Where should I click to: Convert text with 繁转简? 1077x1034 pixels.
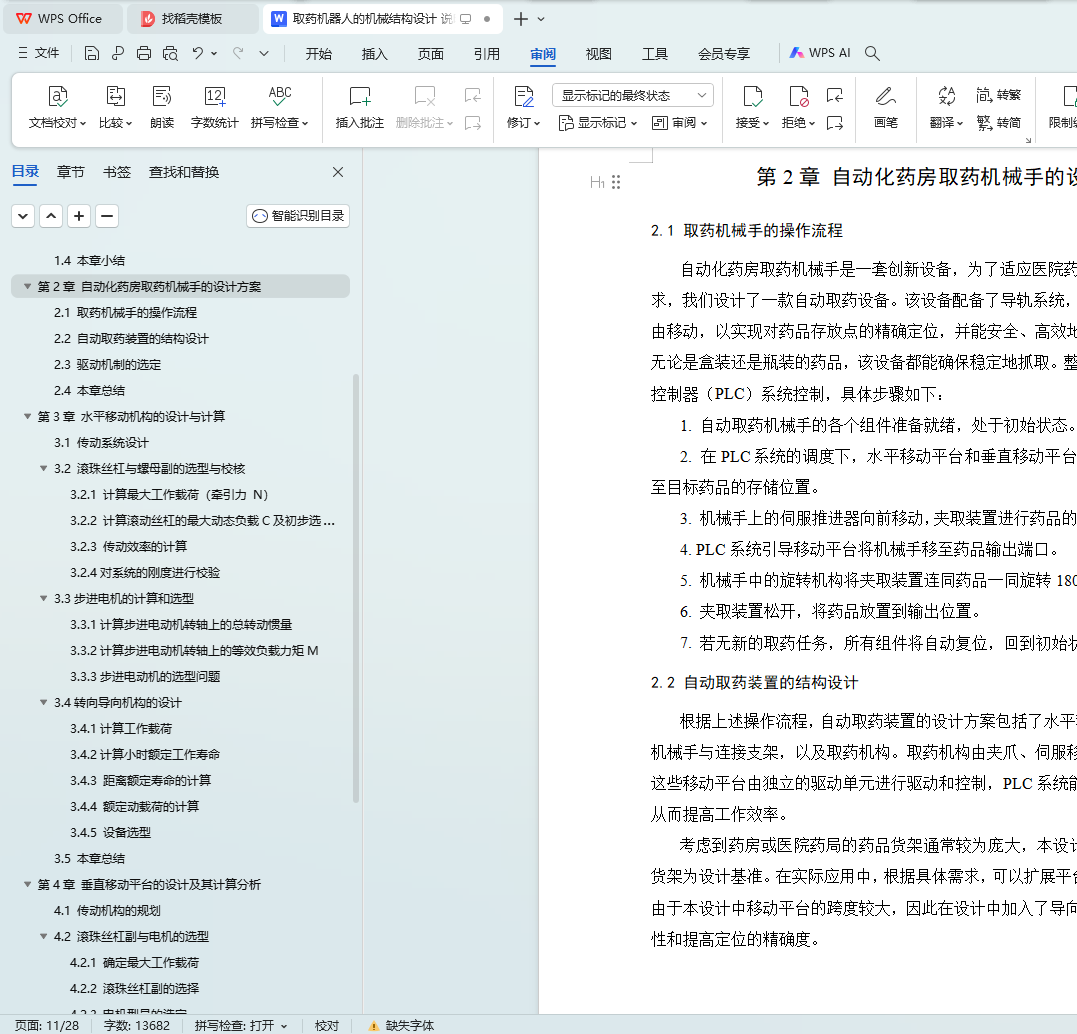(999, 123)
